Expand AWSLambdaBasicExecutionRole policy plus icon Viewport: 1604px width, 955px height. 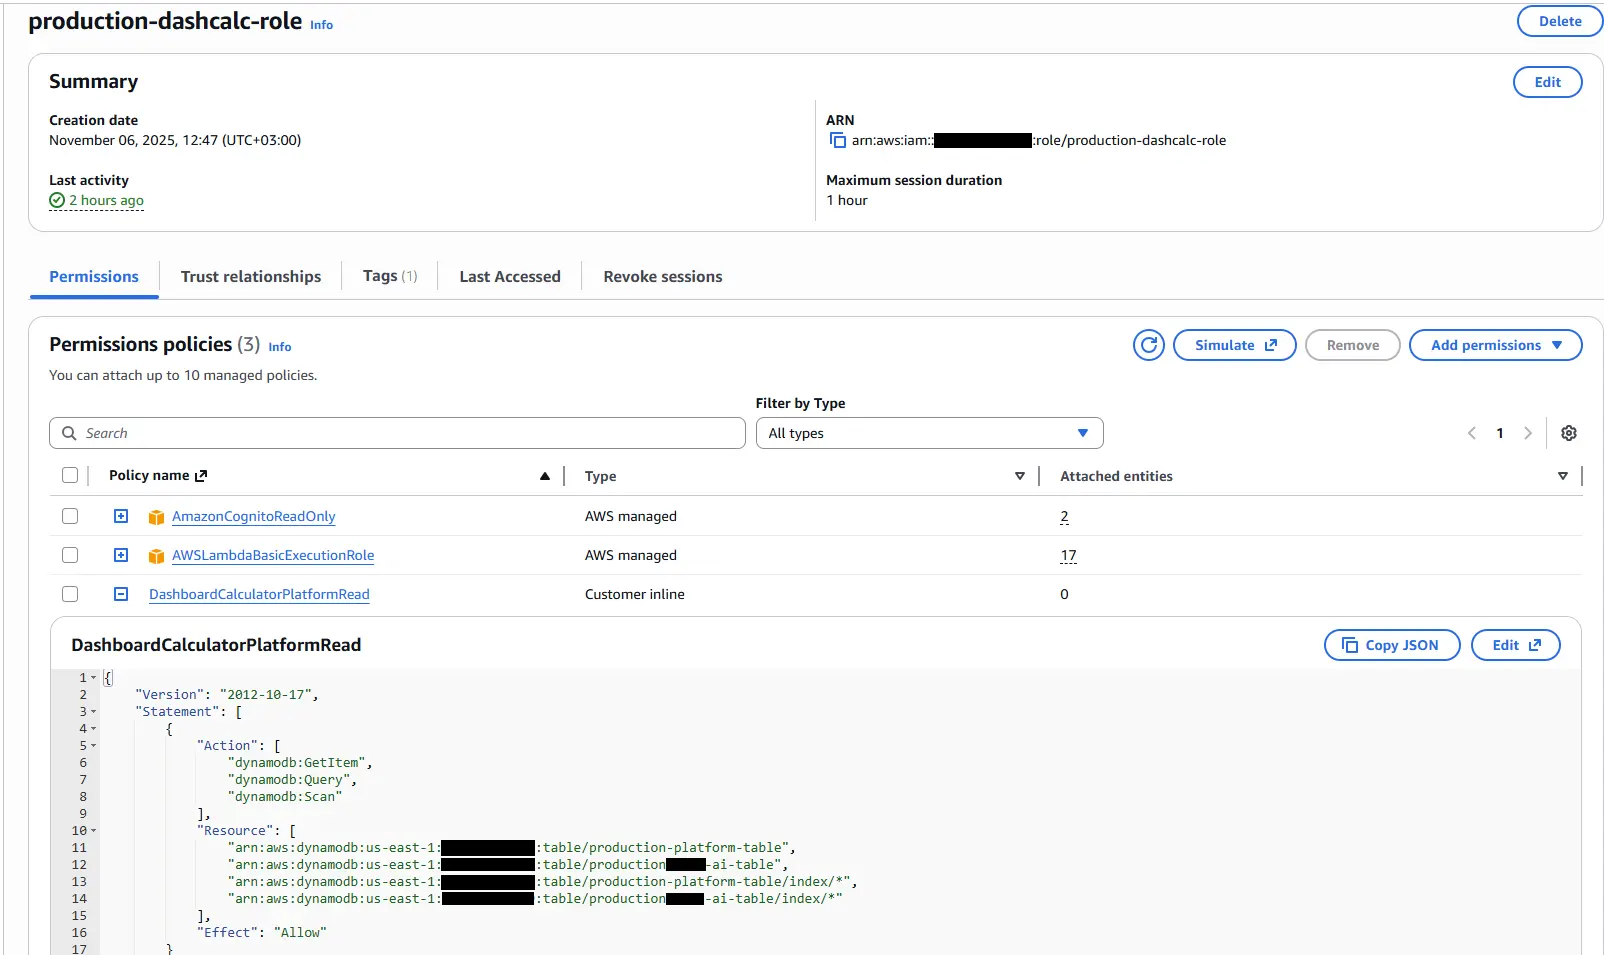point(121,555)
